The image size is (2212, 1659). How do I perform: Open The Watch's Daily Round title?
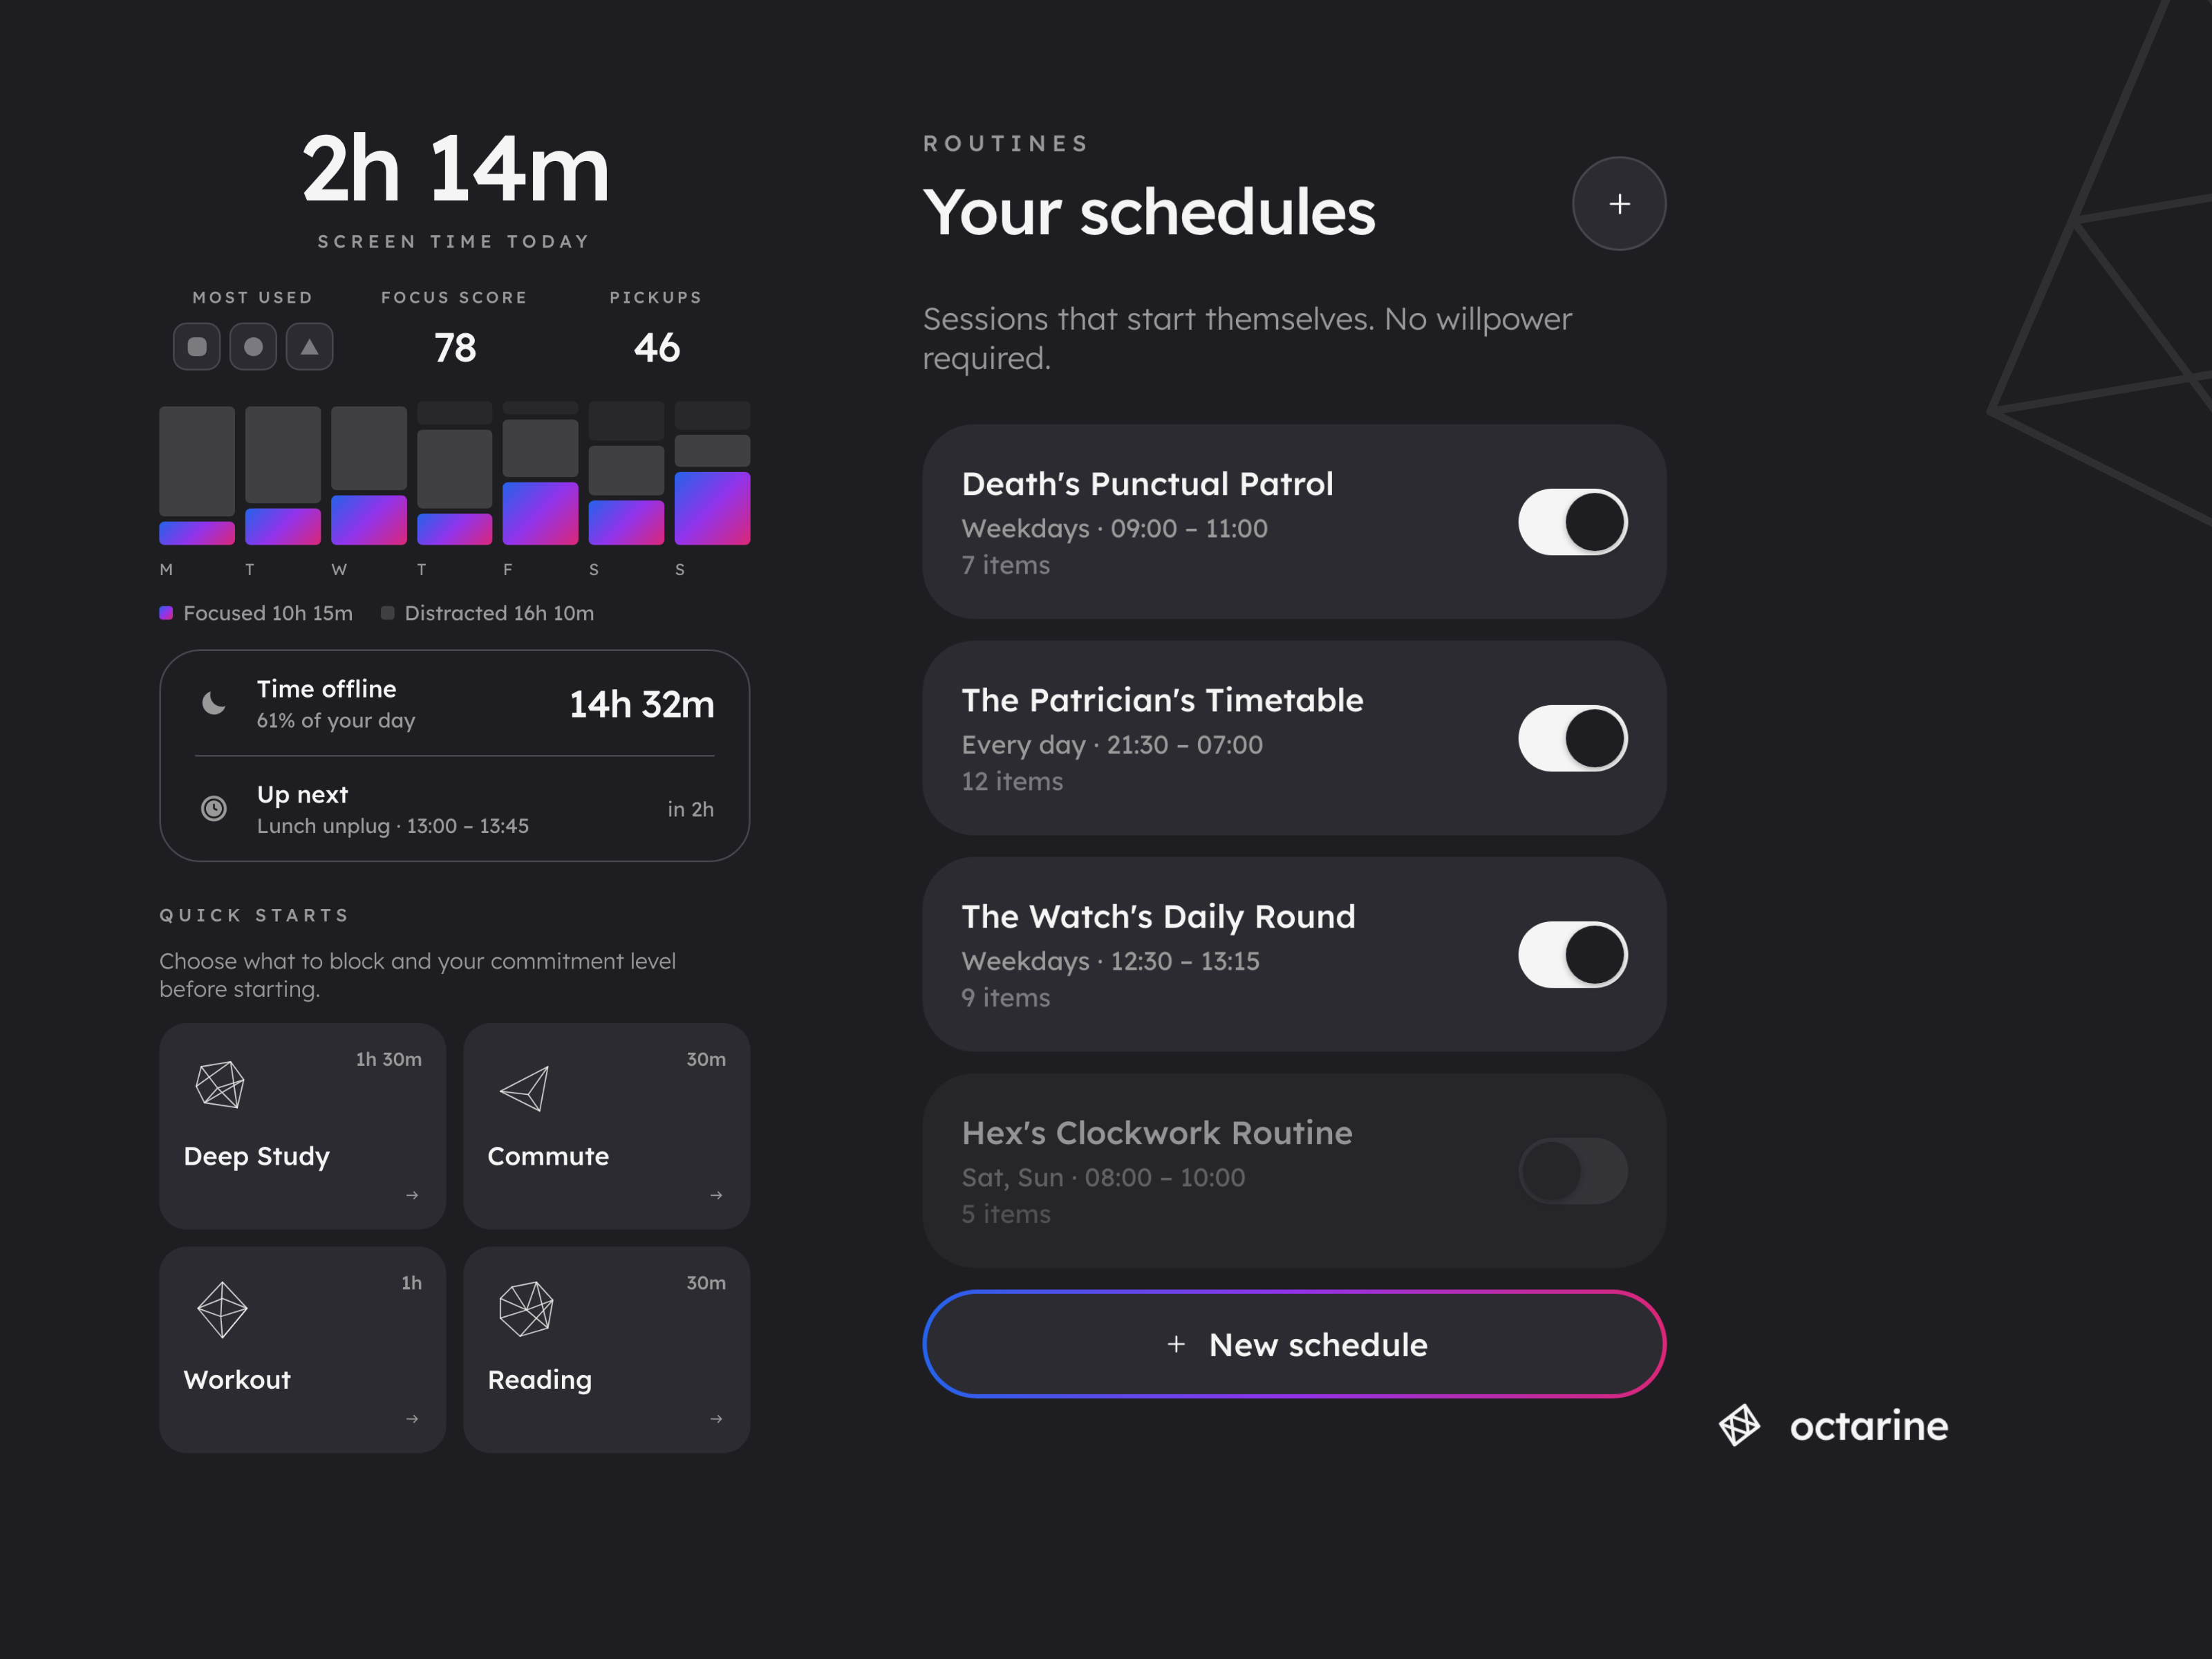coord(1158,917)
